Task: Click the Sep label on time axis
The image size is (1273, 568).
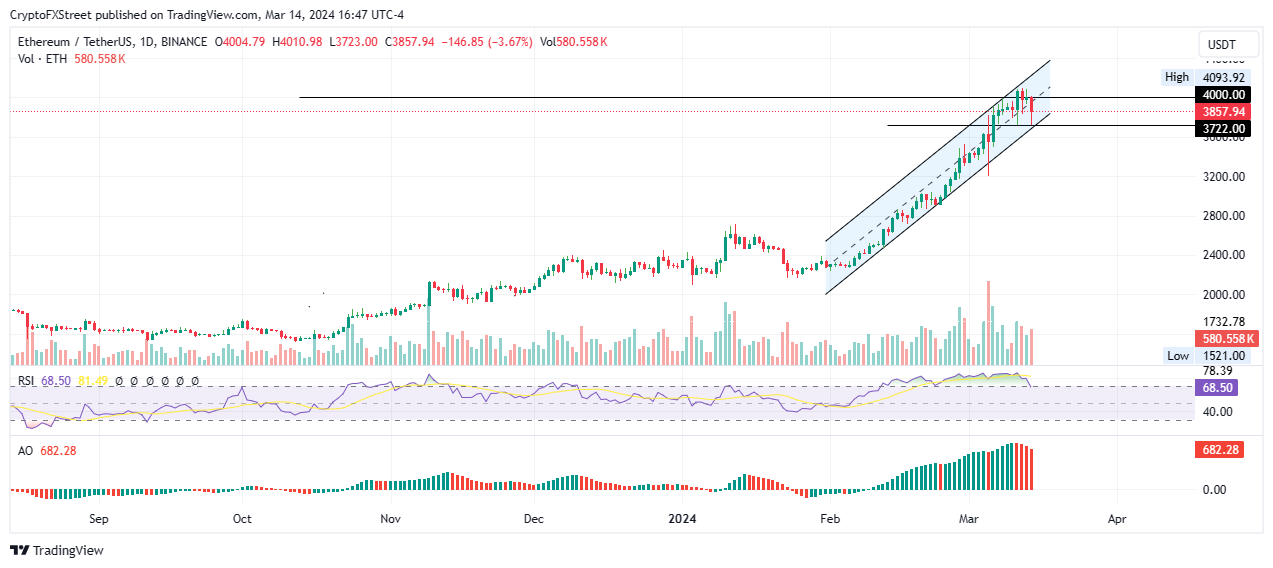Action: coord(98,519)
